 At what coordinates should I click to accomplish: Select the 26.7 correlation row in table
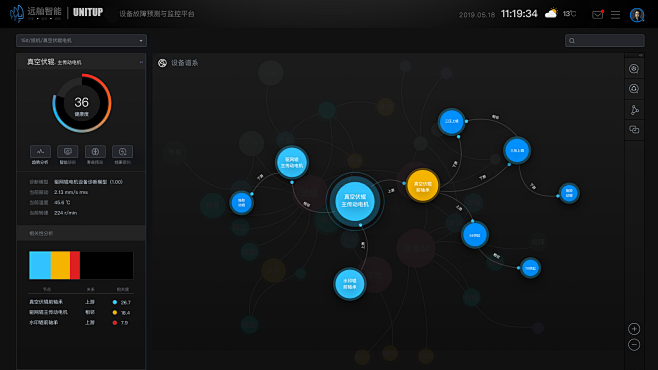coord(80,302)
